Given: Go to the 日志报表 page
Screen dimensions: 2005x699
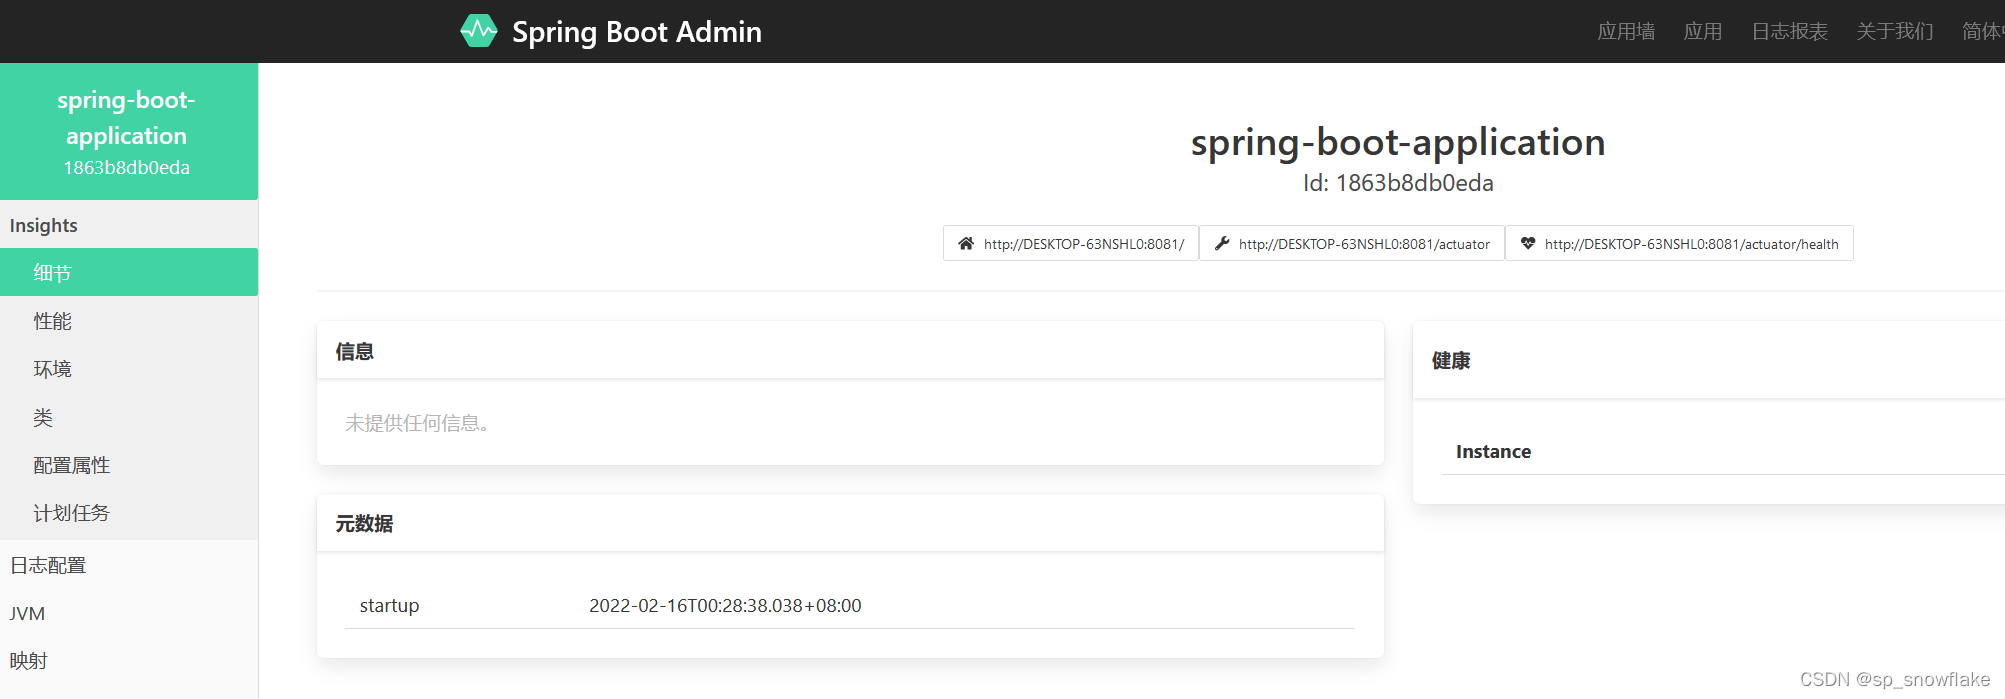Looking at the screenshot, I should (1790, 31).
